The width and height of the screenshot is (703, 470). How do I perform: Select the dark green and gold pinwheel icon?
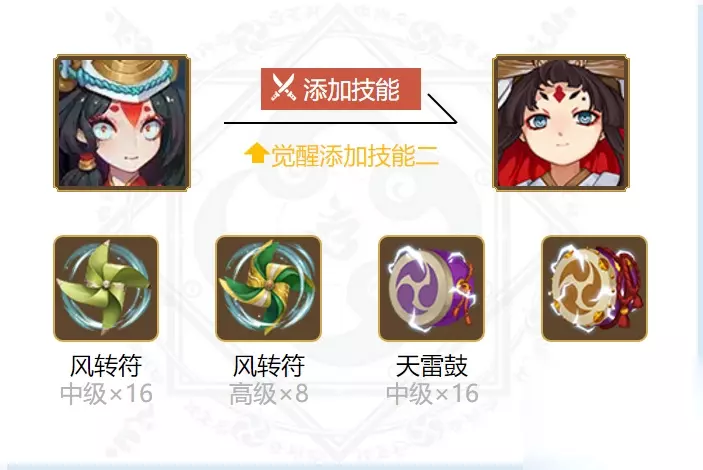tap(268, 288)
